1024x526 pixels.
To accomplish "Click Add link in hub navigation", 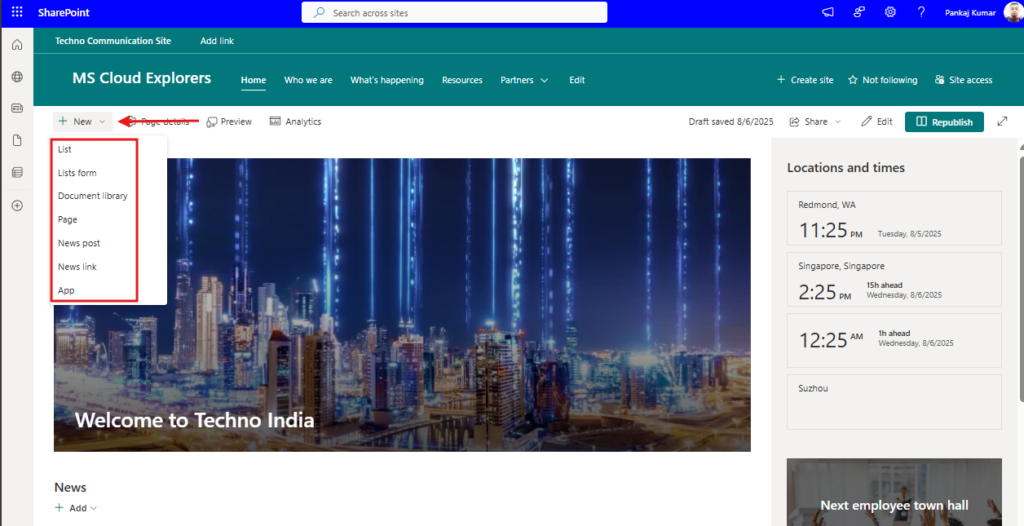I will tap(217, 41).
